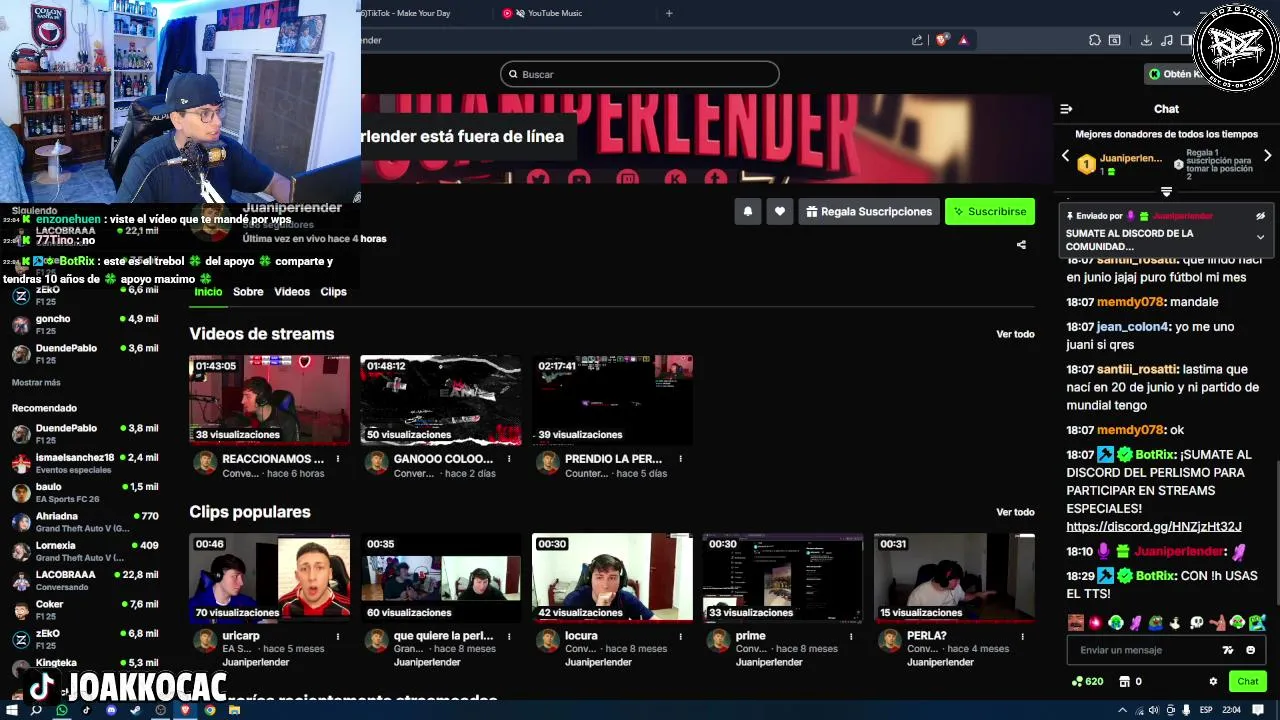Open options menu for prime clip
Viewport: 1280px width, 720px height.
851,636
